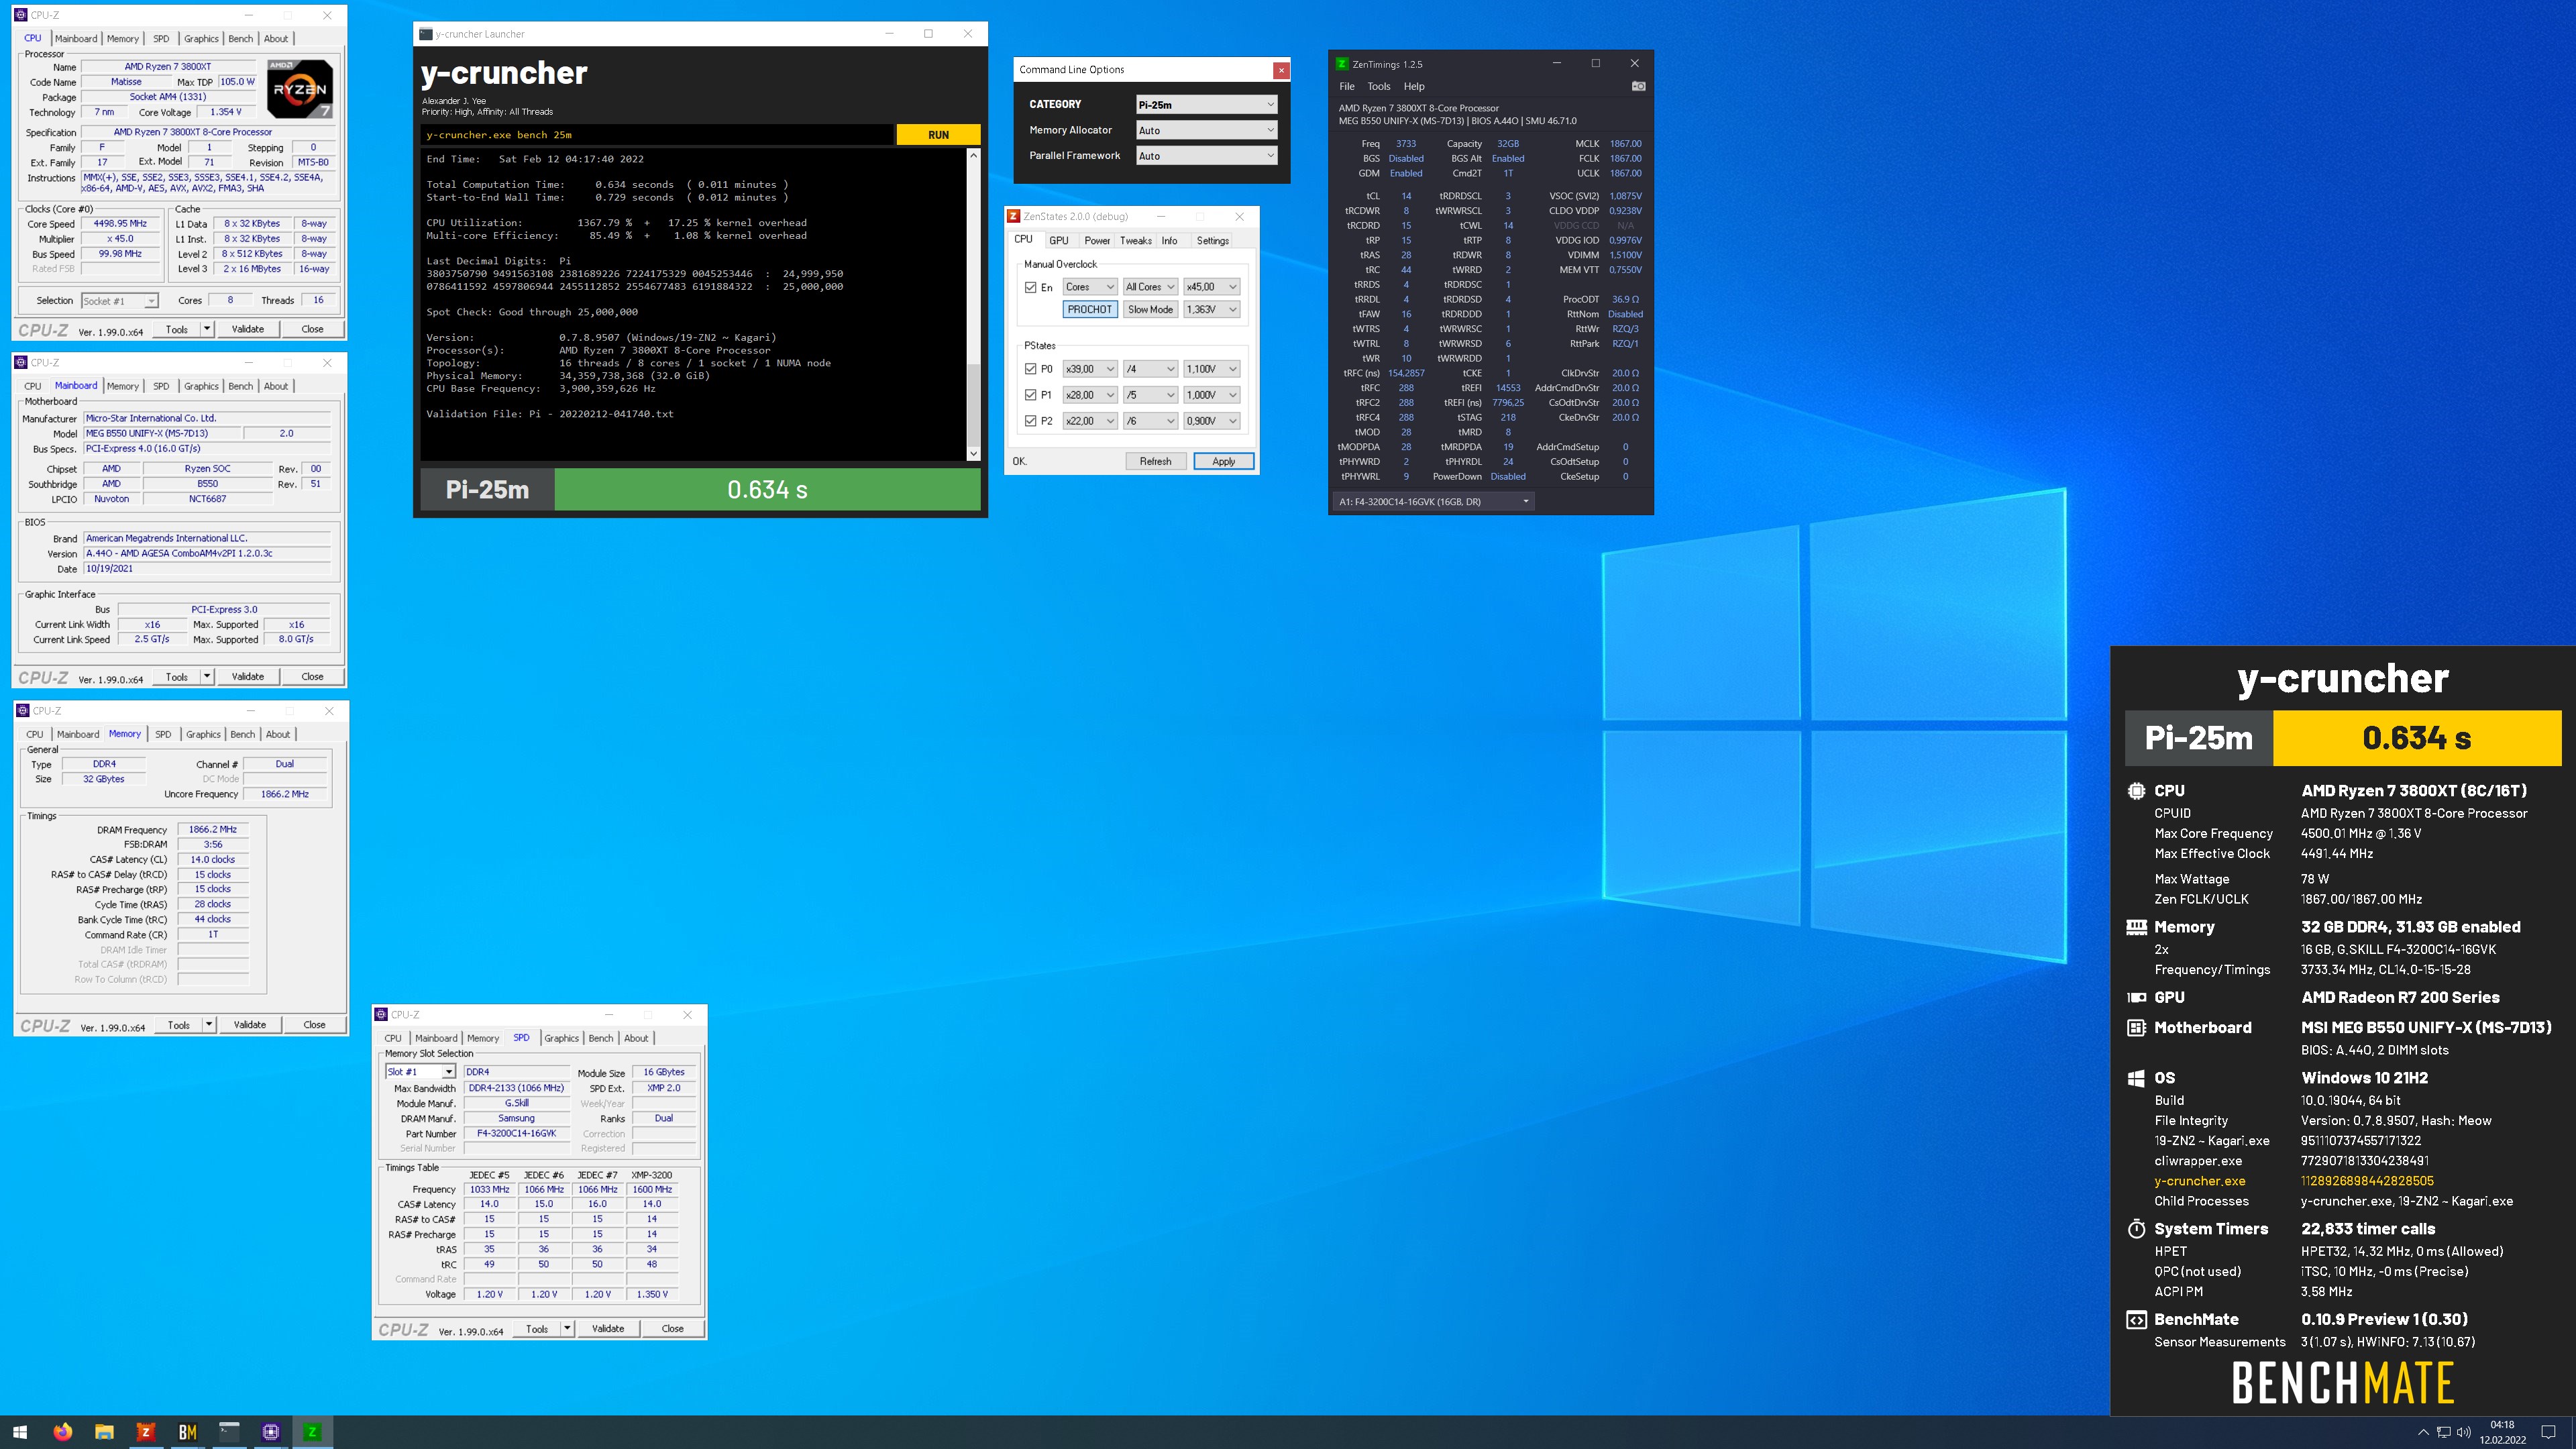Switch to ZenStates via red Z taskbar icon

pos(145,1432)
